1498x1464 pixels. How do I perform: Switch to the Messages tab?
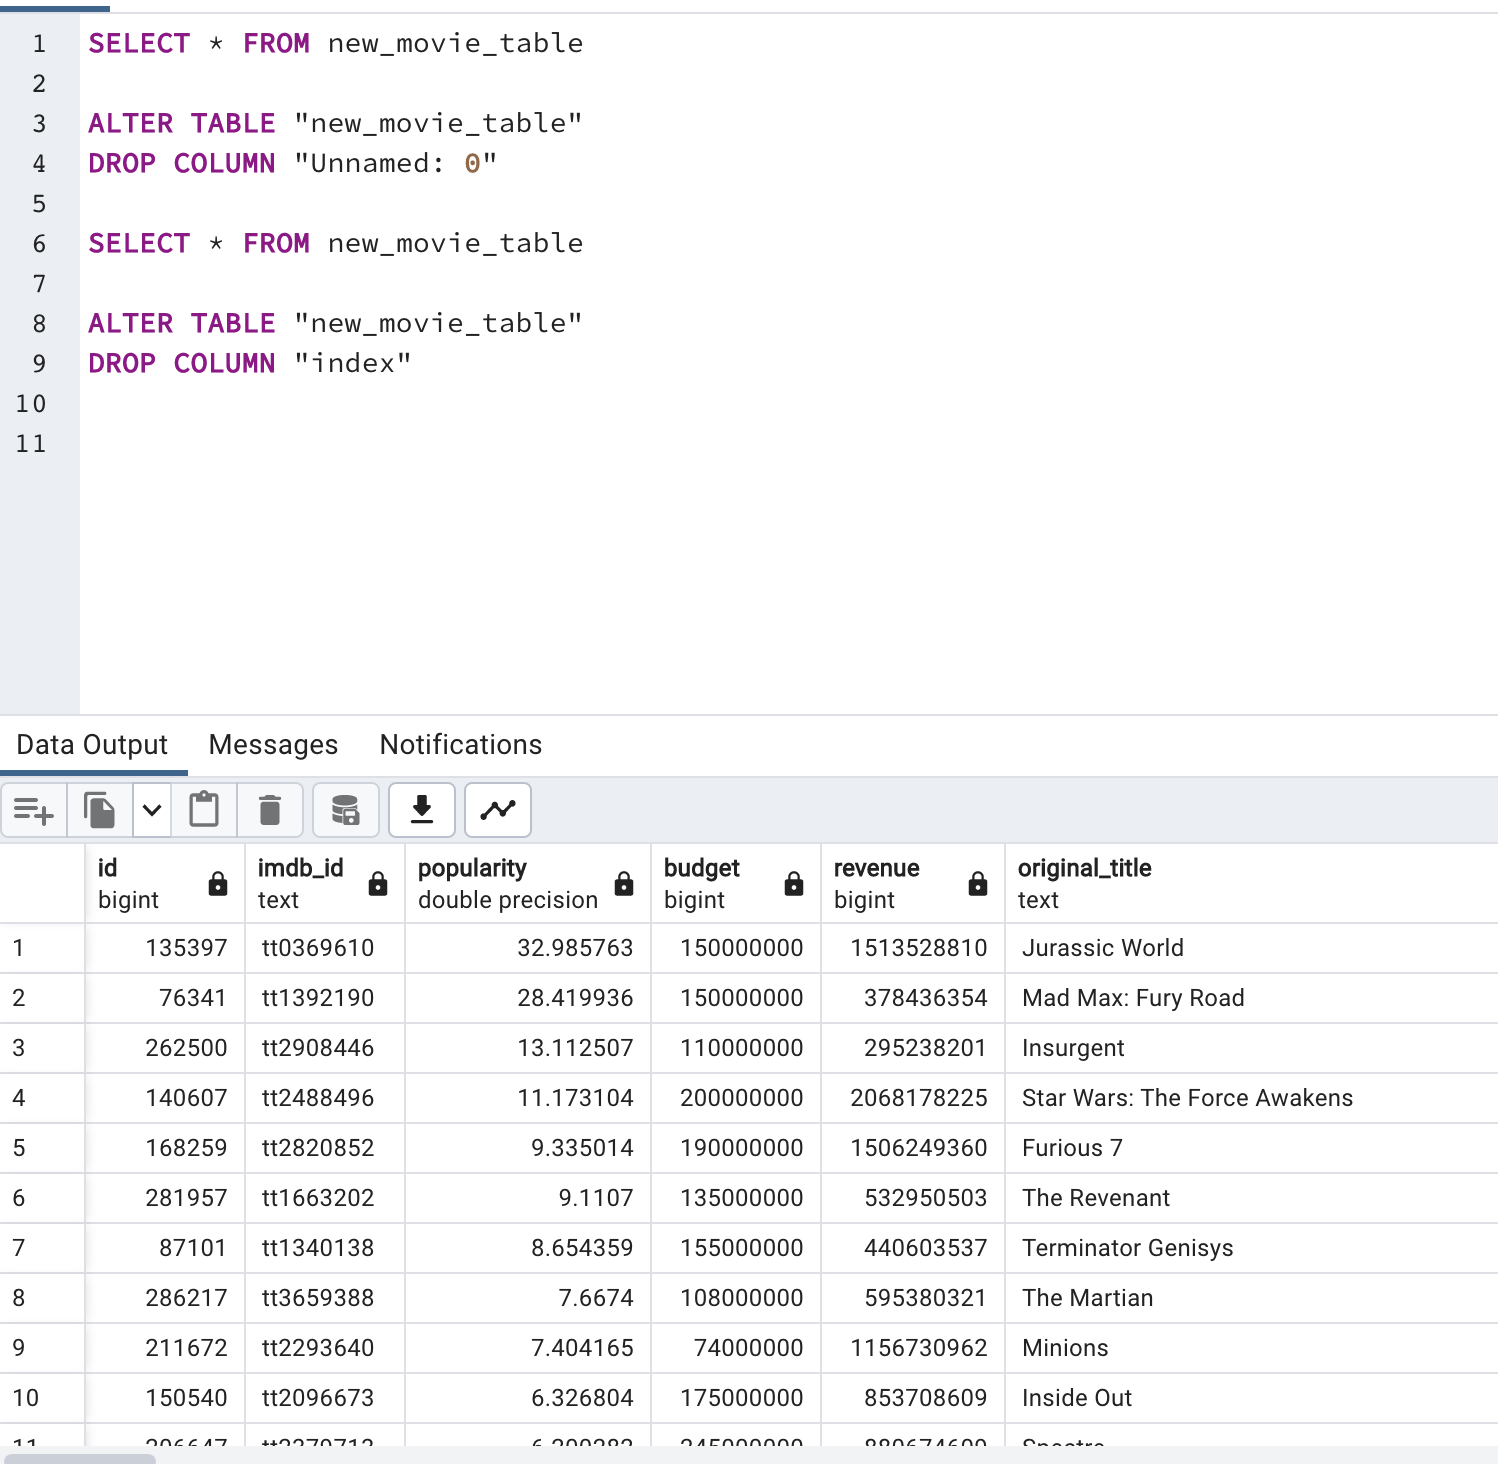(x=272, y=744)
